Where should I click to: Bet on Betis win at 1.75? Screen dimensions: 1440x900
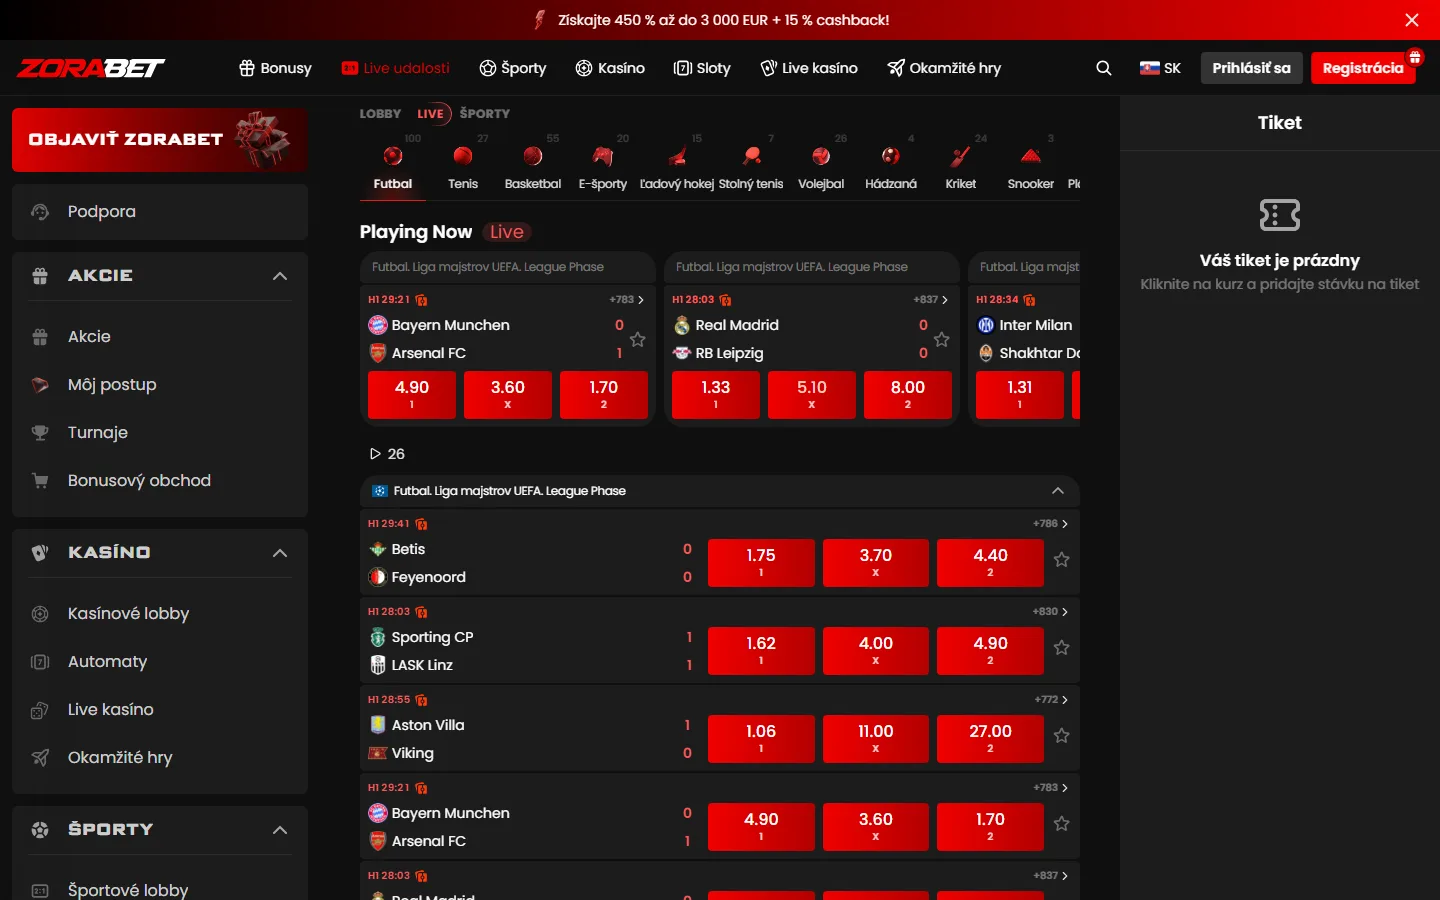click(761, 563)
